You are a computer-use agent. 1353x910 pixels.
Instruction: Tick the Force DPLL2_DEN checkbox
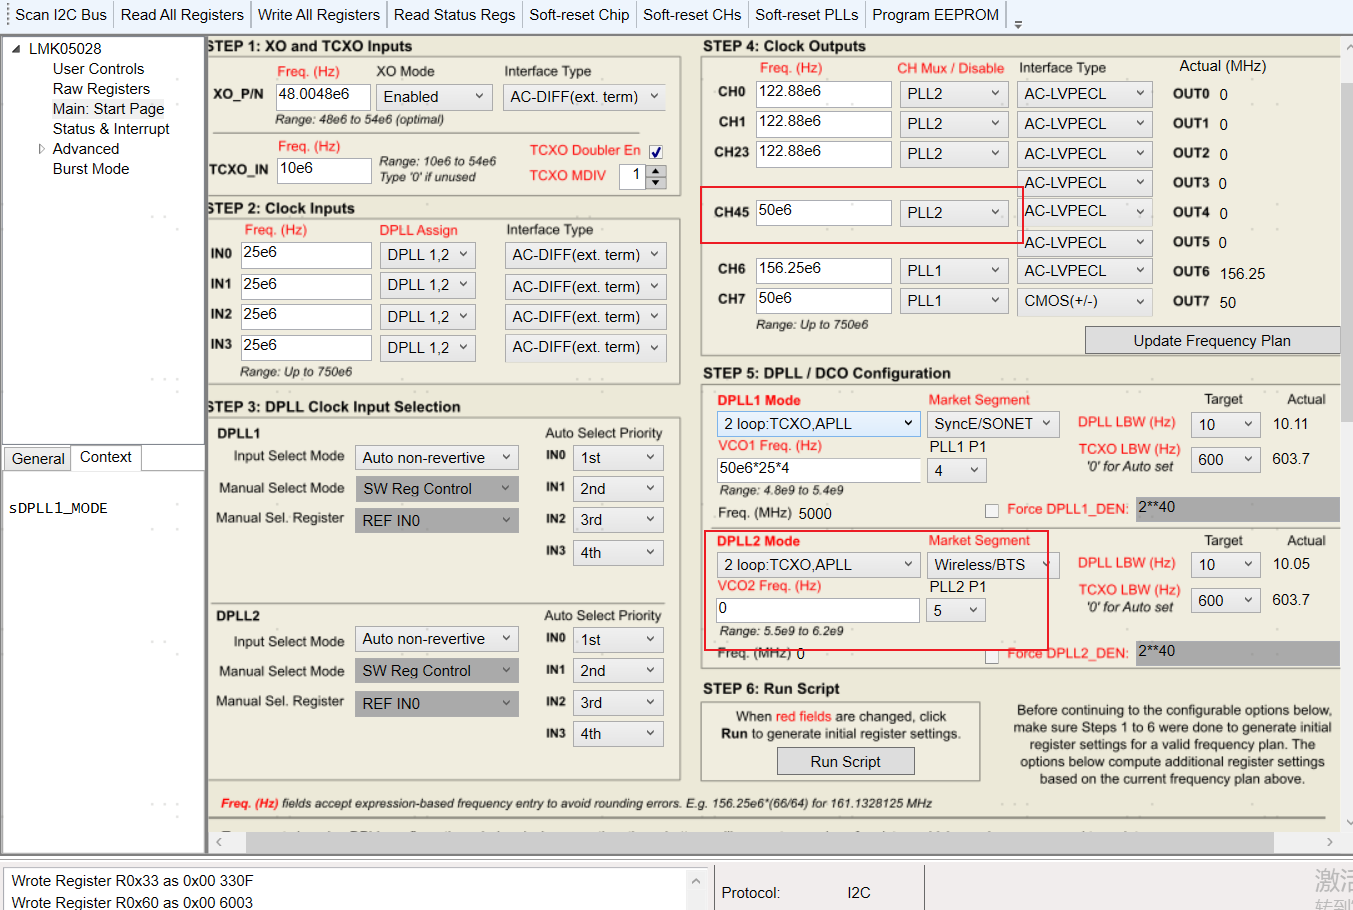pos(992,656)
